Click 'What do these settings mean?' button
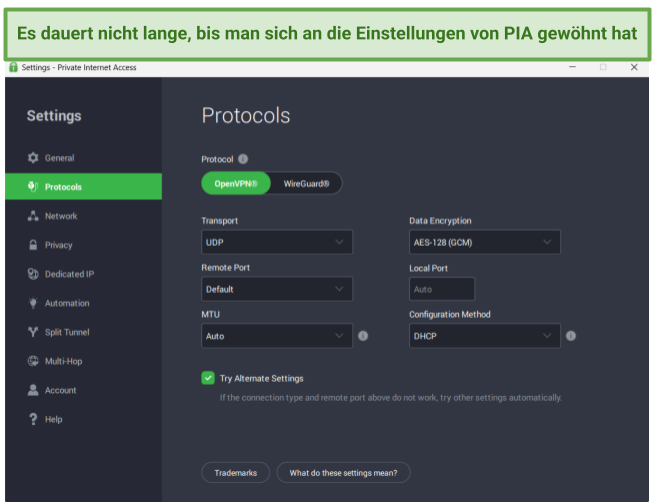The height and width of the screenshot is (504, 660). point(343,472)
